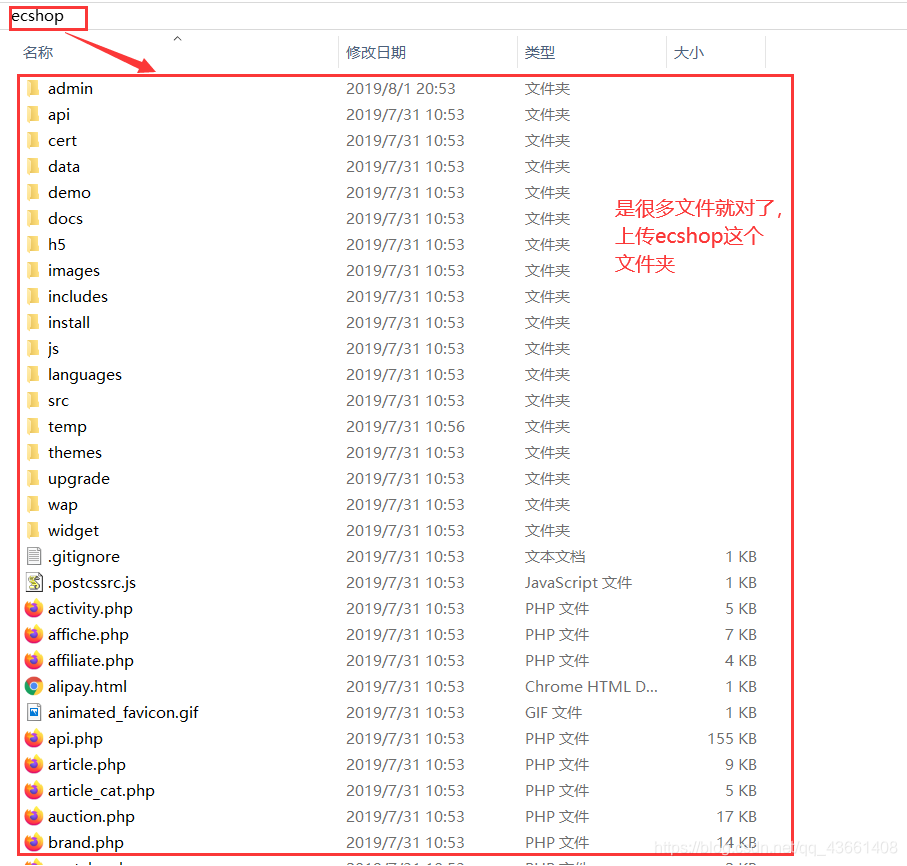907x866 pixels.
Task: Click the PHP 文件 type of activity.php
Action: point(557,609)
